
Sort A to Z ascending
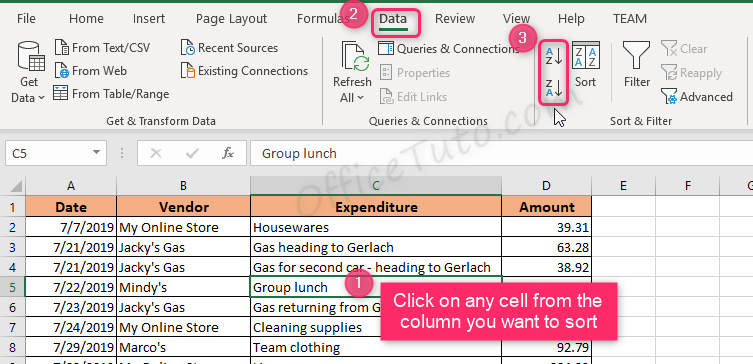[x=553, y=57]
